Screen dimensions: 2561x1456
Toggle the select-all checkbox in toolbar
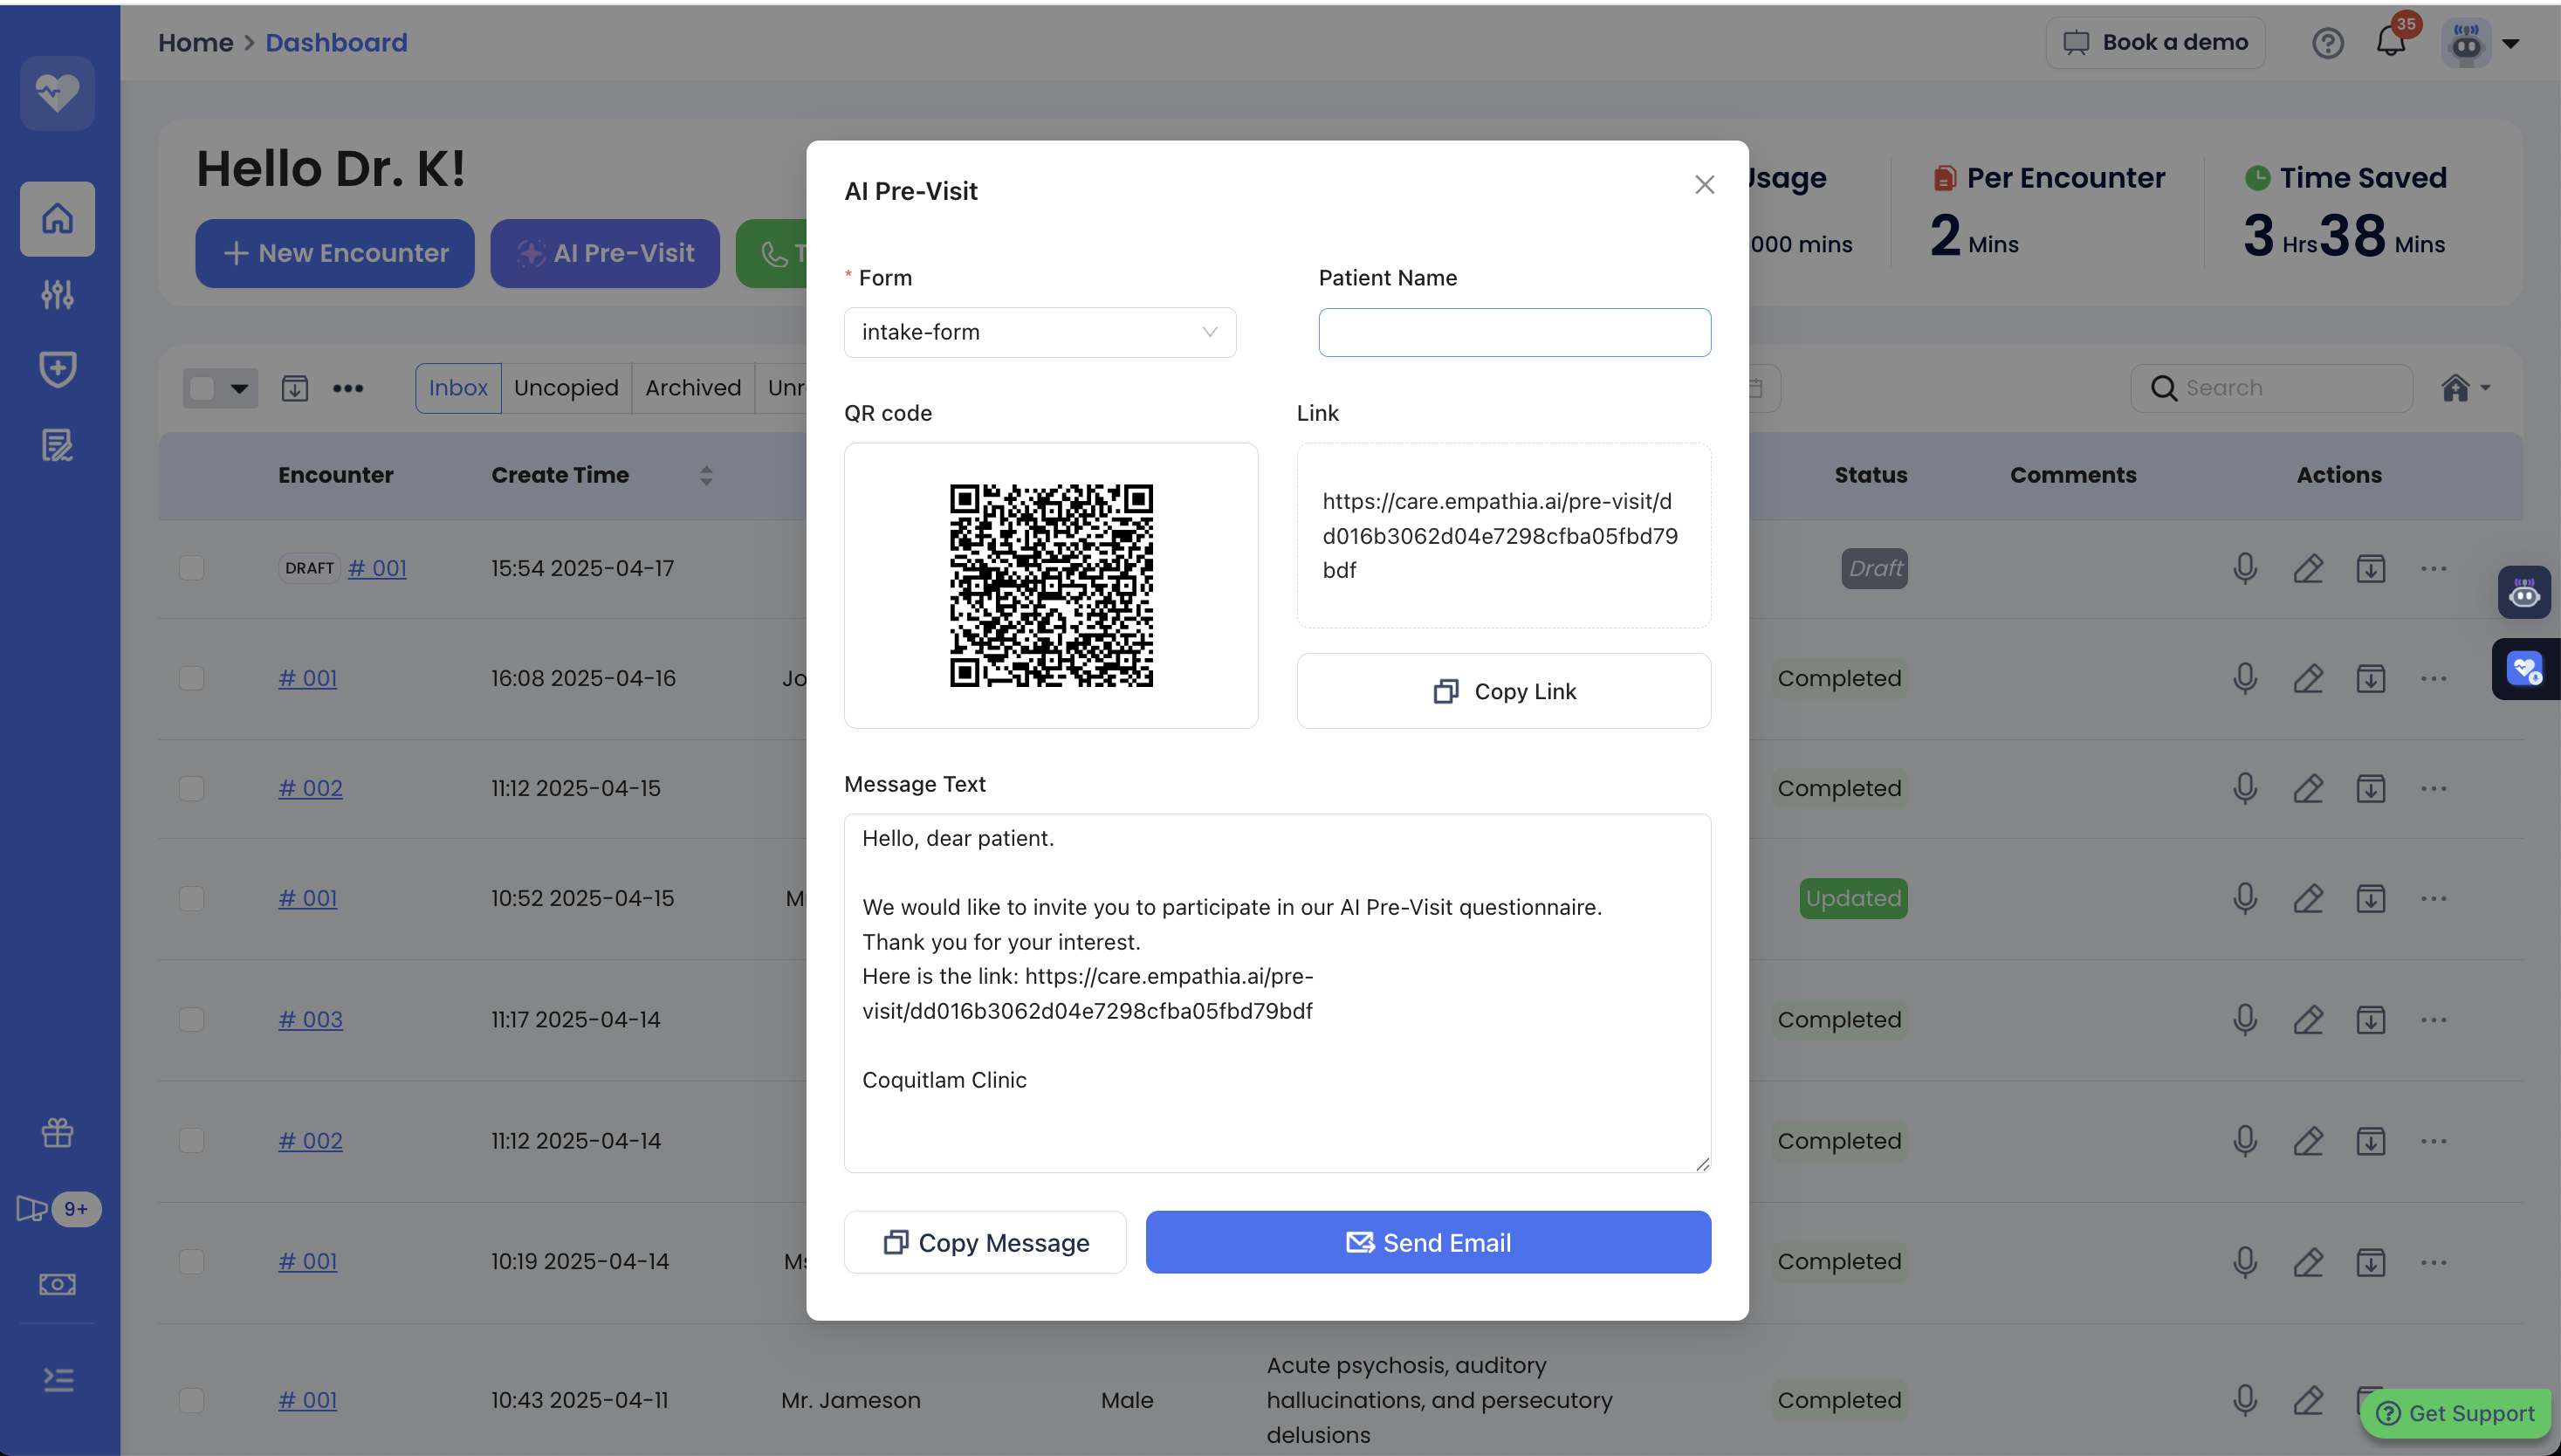tap(203, 388)
